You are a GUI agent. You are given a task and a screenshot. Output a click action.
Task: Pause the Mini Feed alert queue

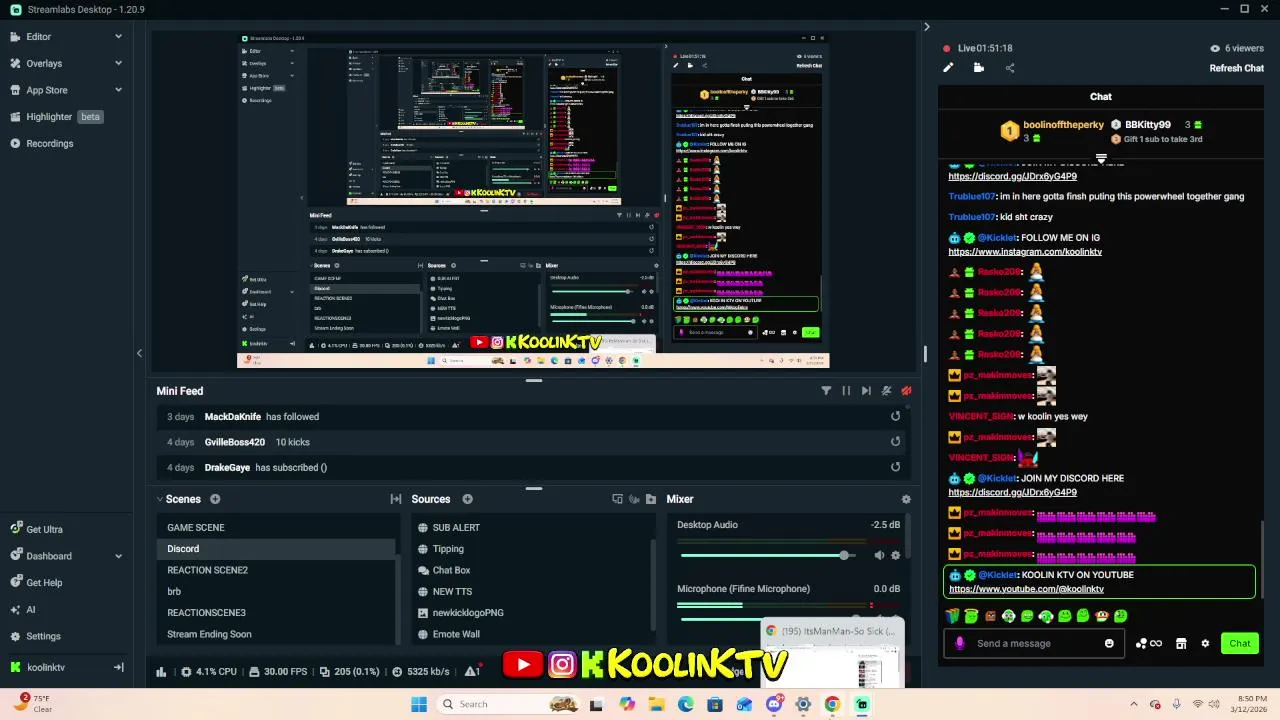[x=846, y=391]
